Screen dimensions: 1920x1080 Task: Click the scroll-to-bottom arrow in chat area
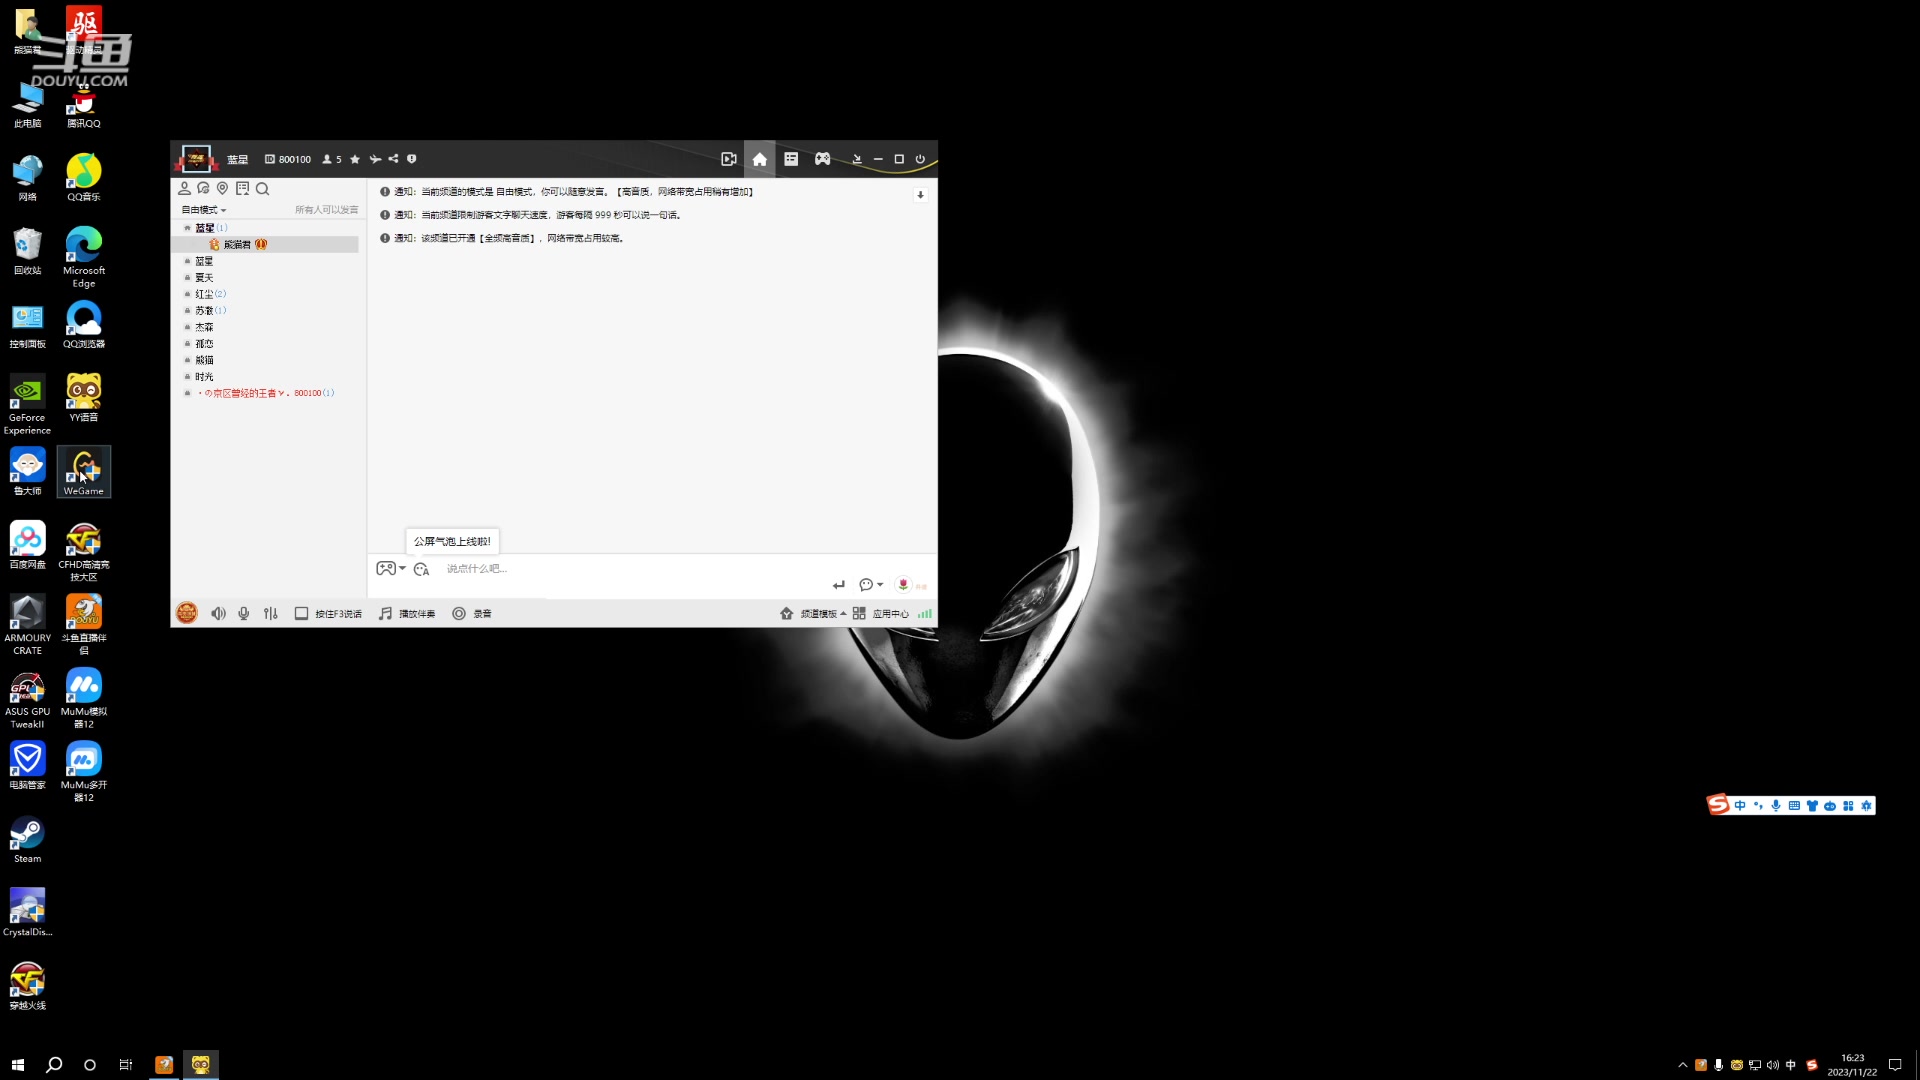[x=920, y=195]
